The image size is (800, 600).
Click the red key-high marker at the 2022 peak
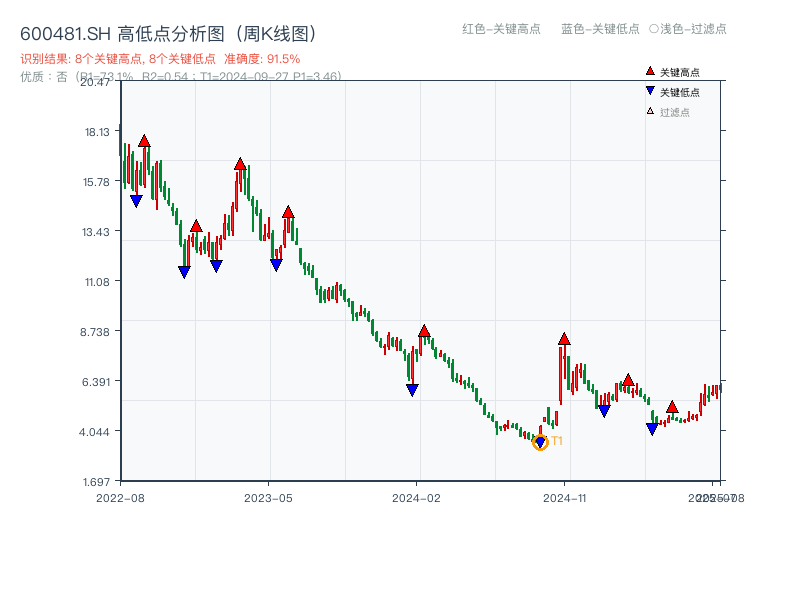coord(146,142)
